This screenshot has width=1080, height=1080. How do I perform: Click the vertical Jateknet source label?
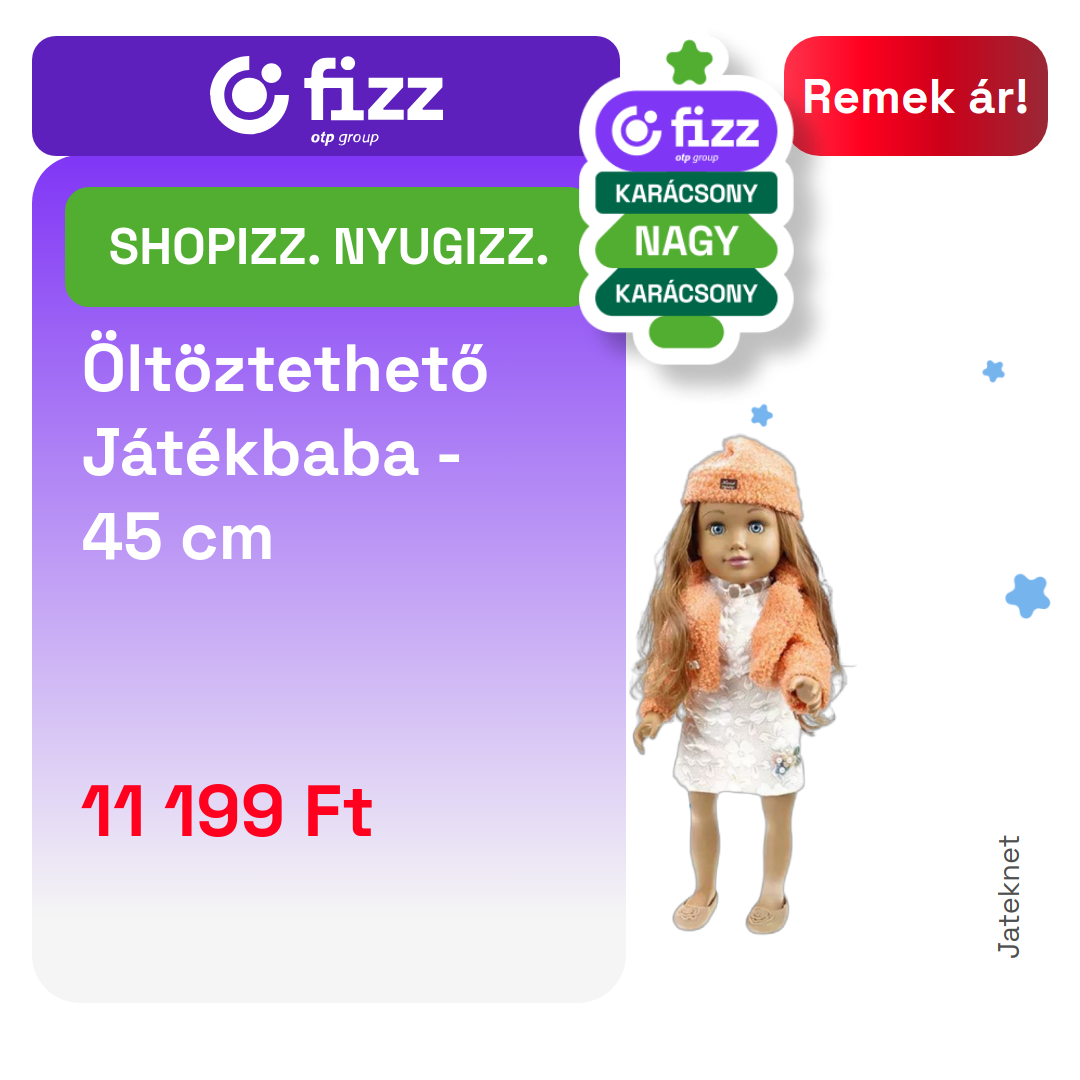click(x=1008, y=896)
